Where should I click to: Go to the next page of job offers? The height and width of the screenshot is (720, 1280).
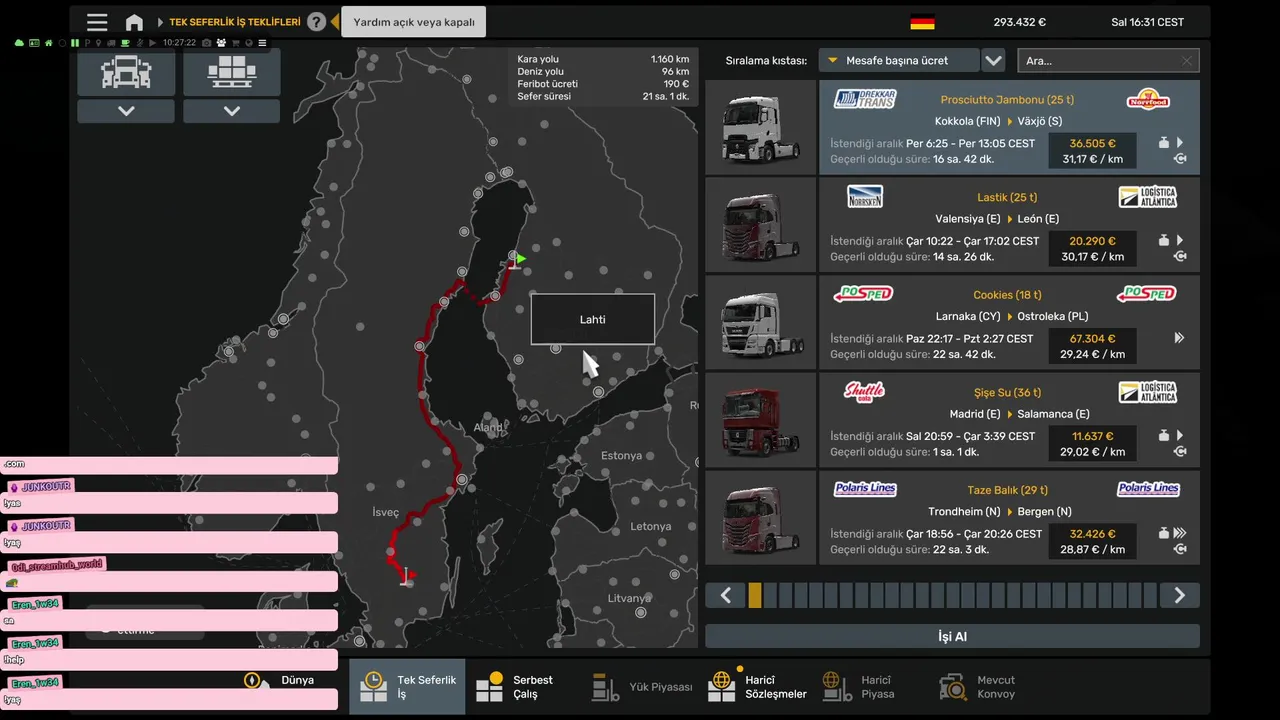[1179, 595]
